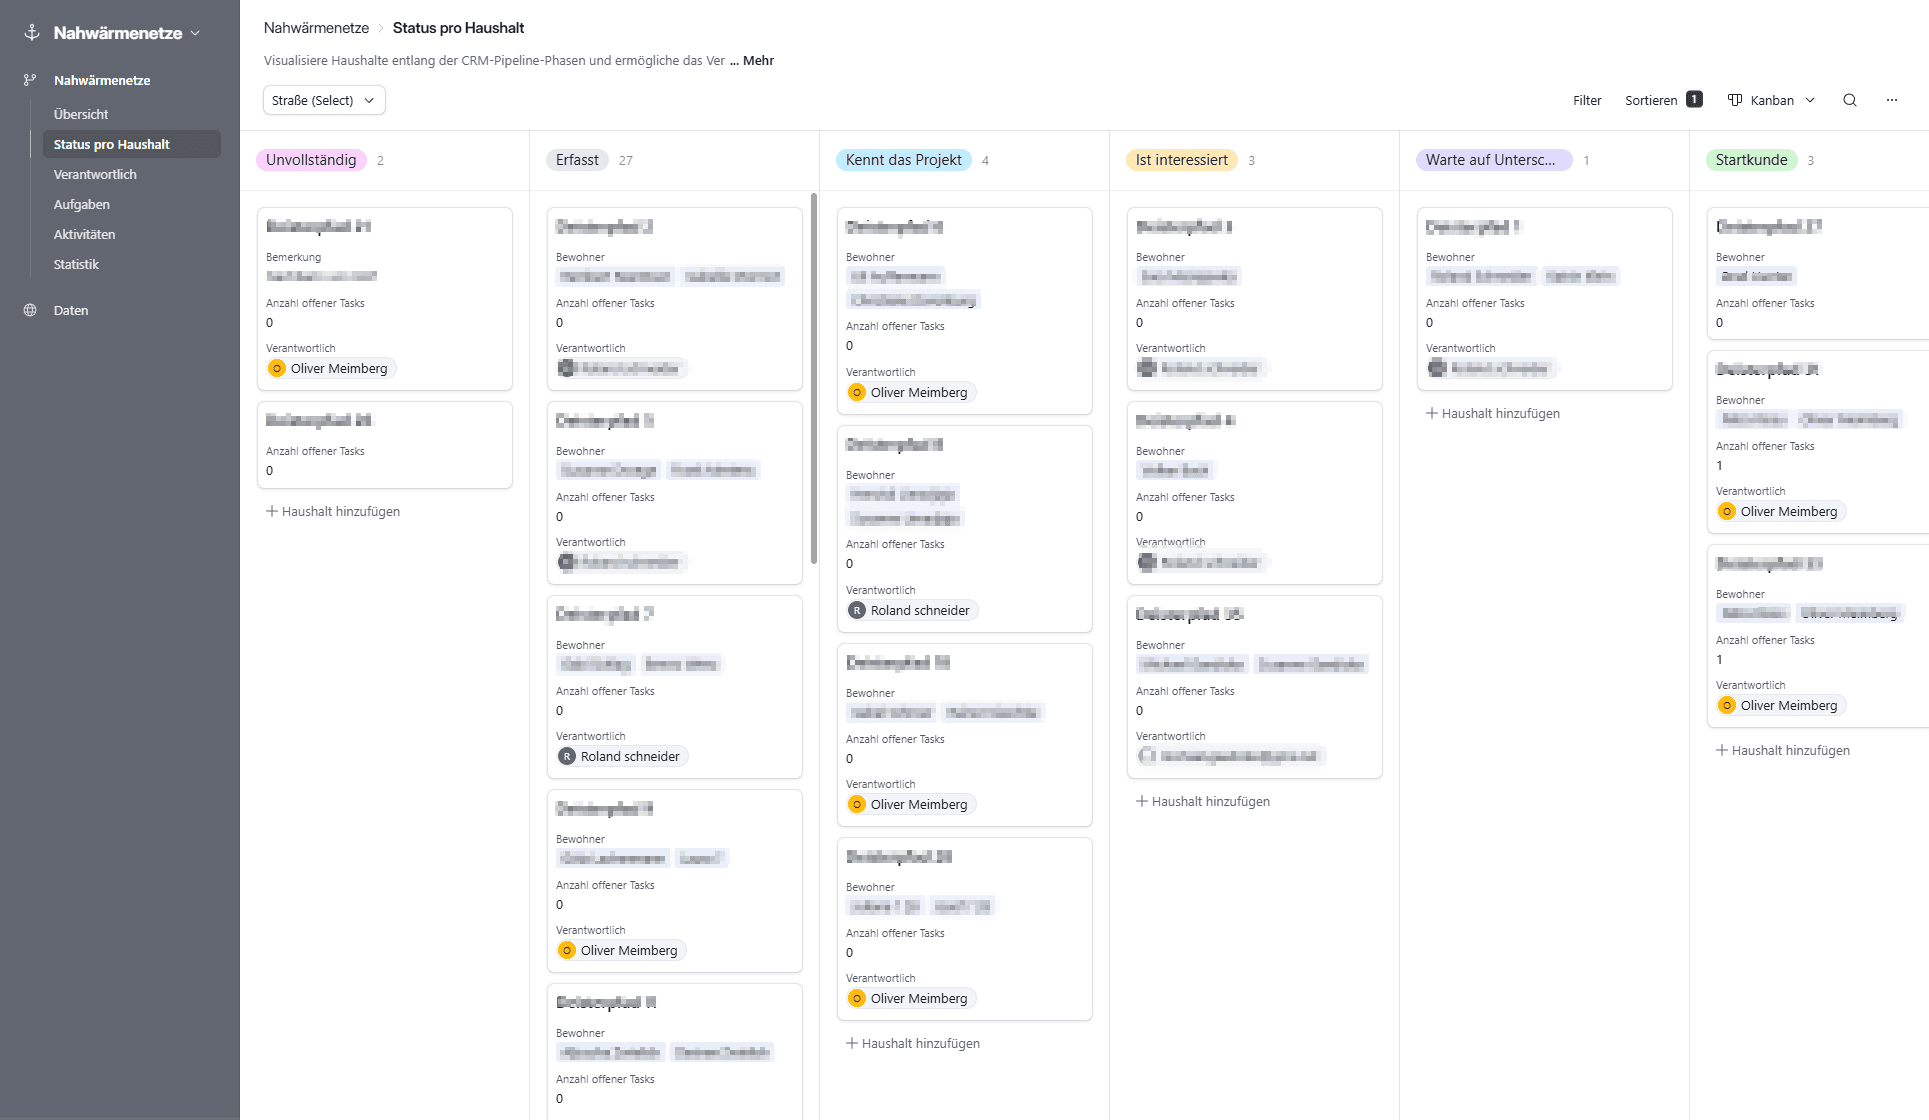Screen dimensions: 1929x1120
Task: Expand the Nahwärmenetze workspace chevron
Action: [195, 33]
